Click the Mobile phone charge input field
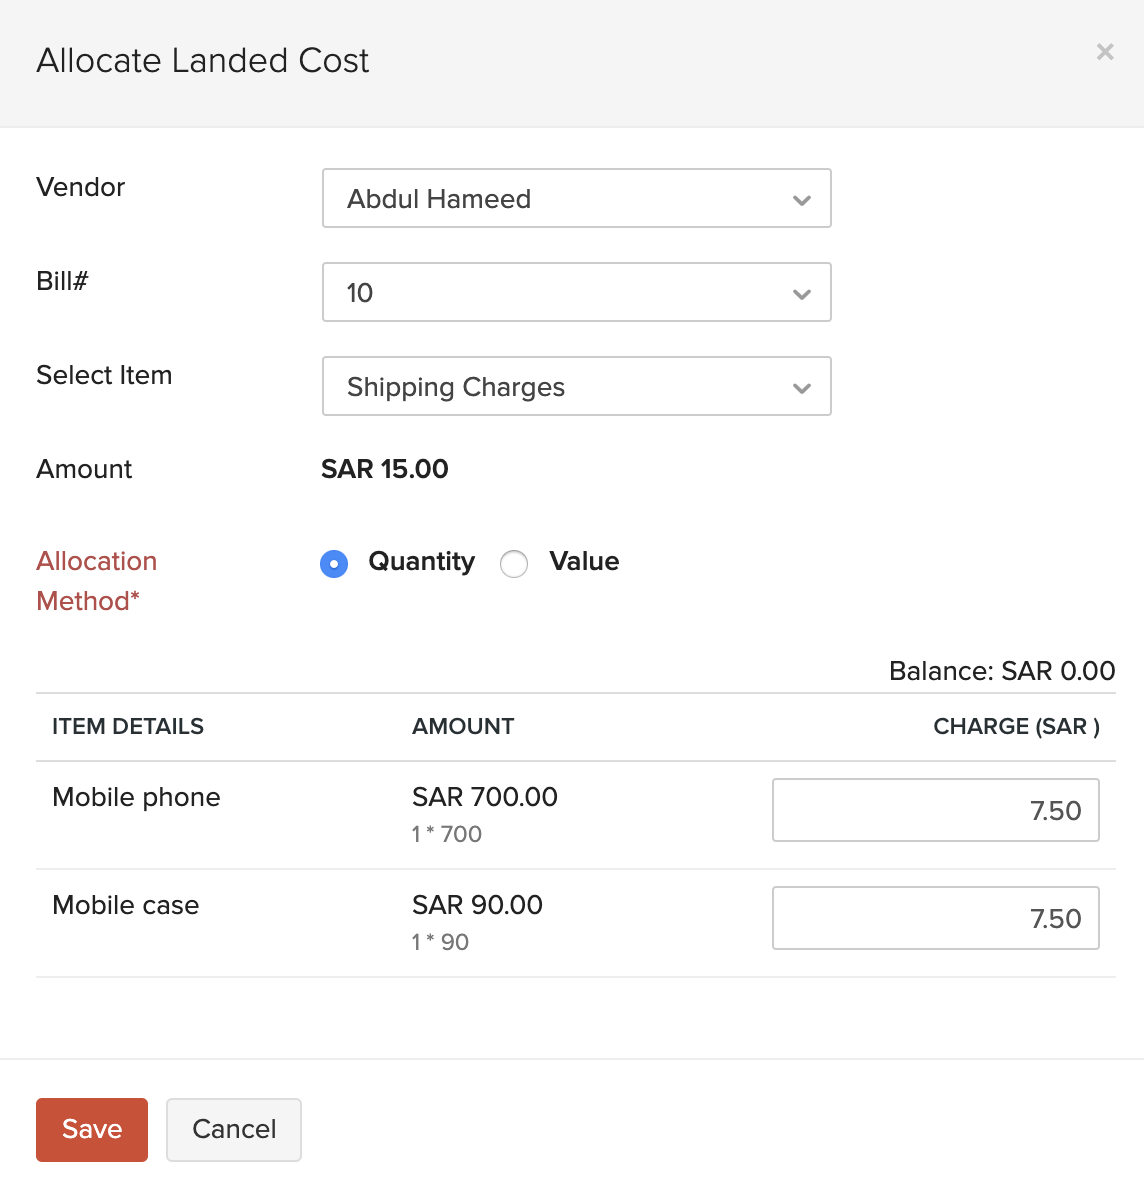This screenshot has width=1144, height=1192. (x=935, y=810)
